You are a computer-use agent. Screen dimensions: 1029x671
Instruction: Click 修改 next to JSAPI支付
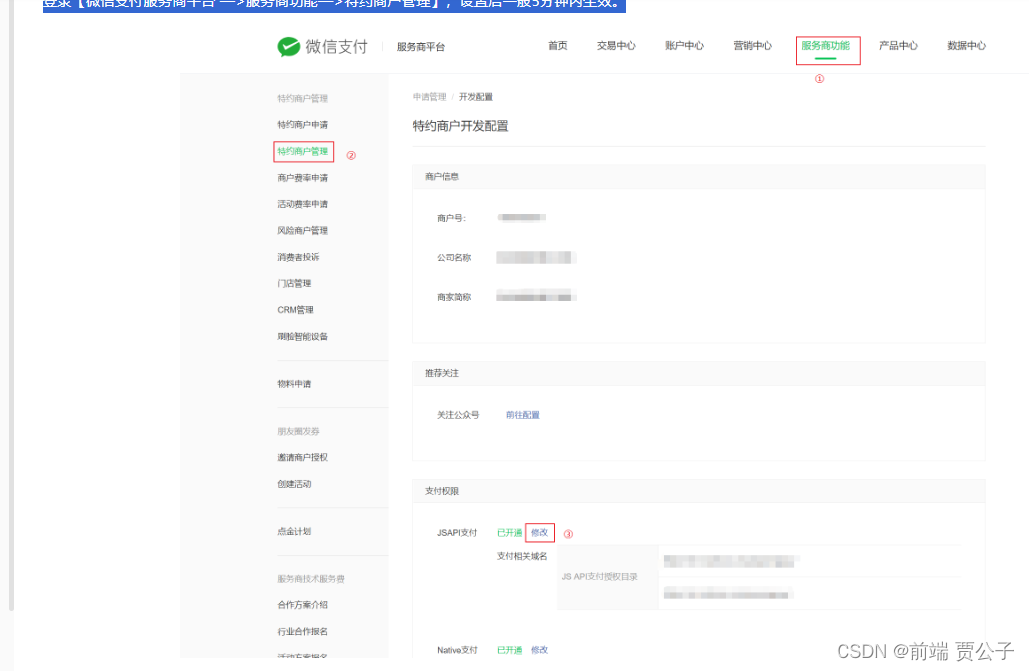pos(539,533)
